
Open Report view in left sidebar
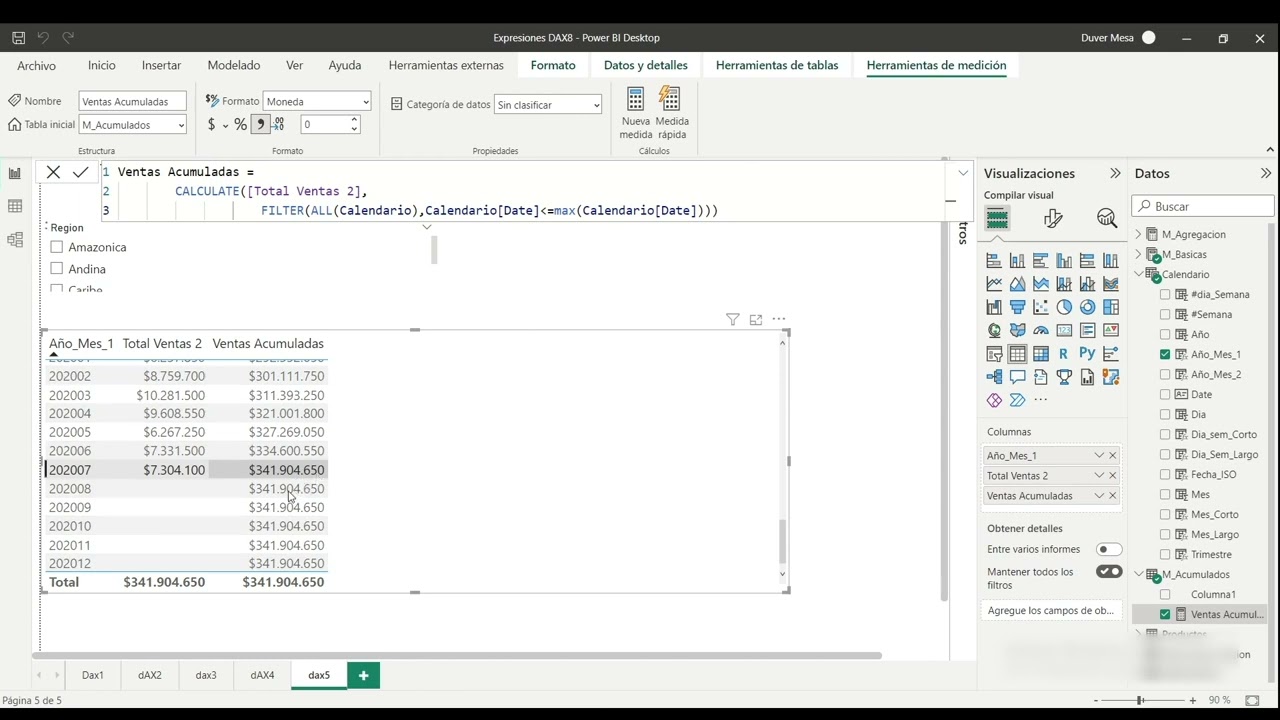15,173
